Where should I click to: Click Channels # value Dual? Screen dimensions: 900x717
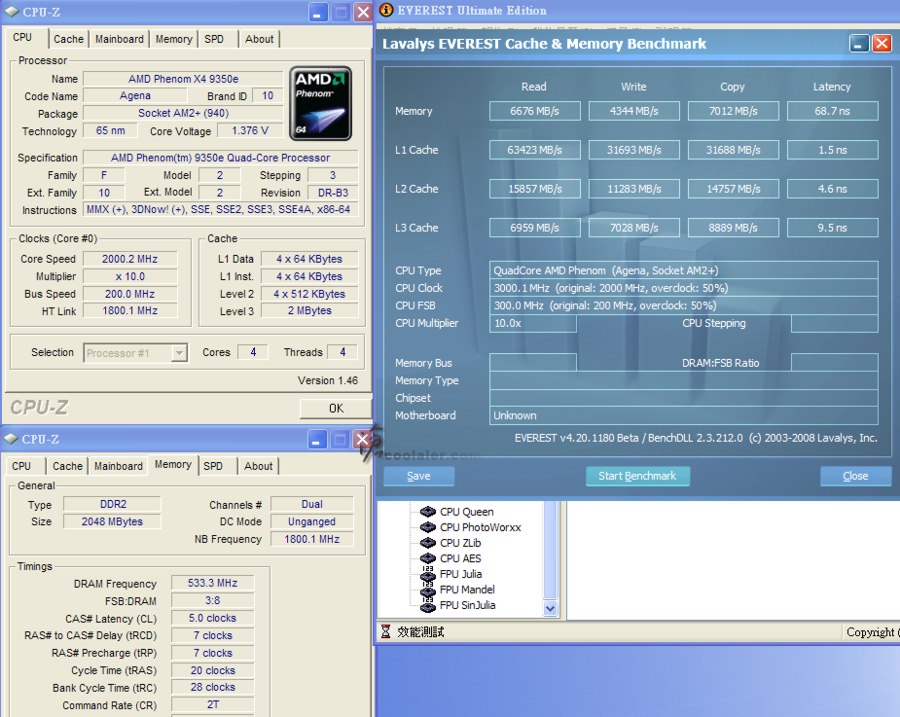pos(312,504)
